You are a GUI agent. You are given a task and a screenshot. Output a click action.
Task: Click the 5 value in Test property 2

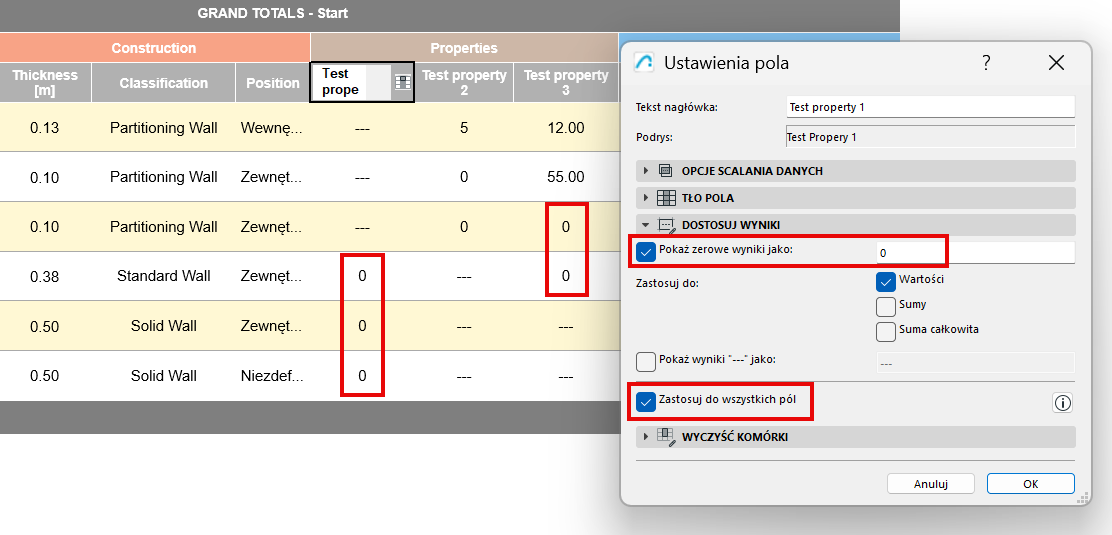pyautogui.click(x=464, y=128)
